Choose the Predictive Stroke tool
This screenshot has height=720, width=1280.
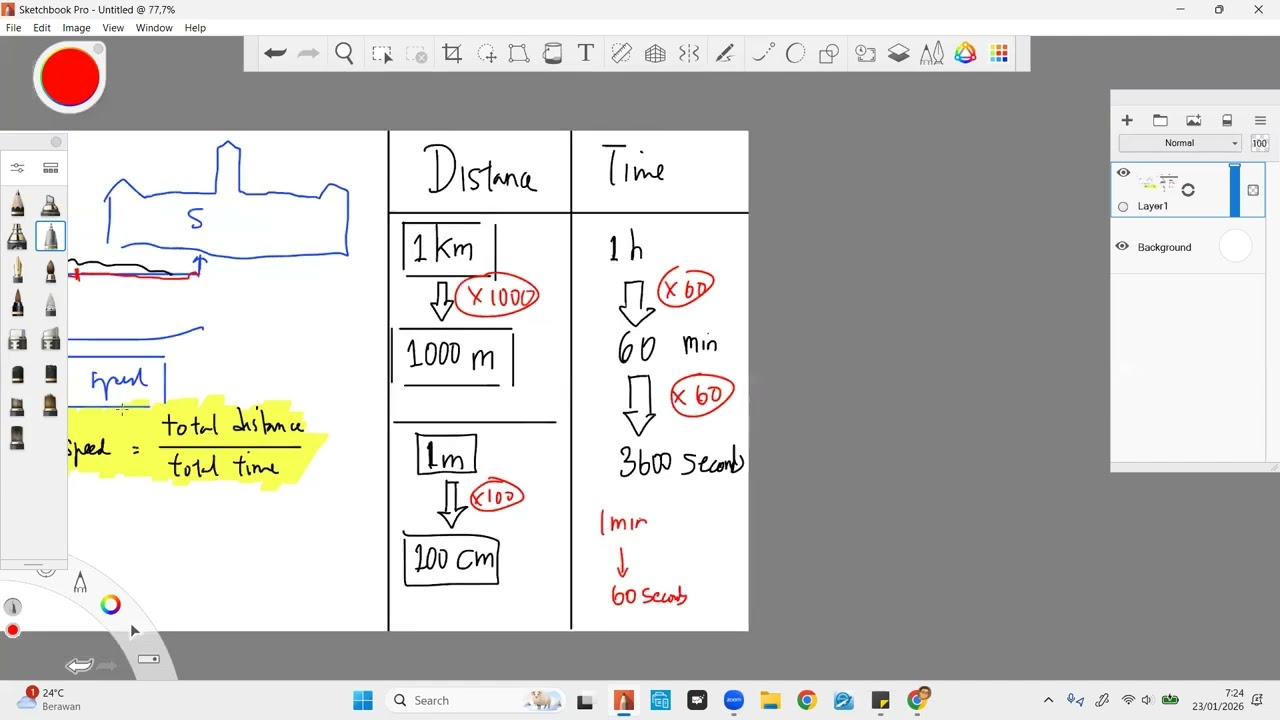click(x=763, y=54)
